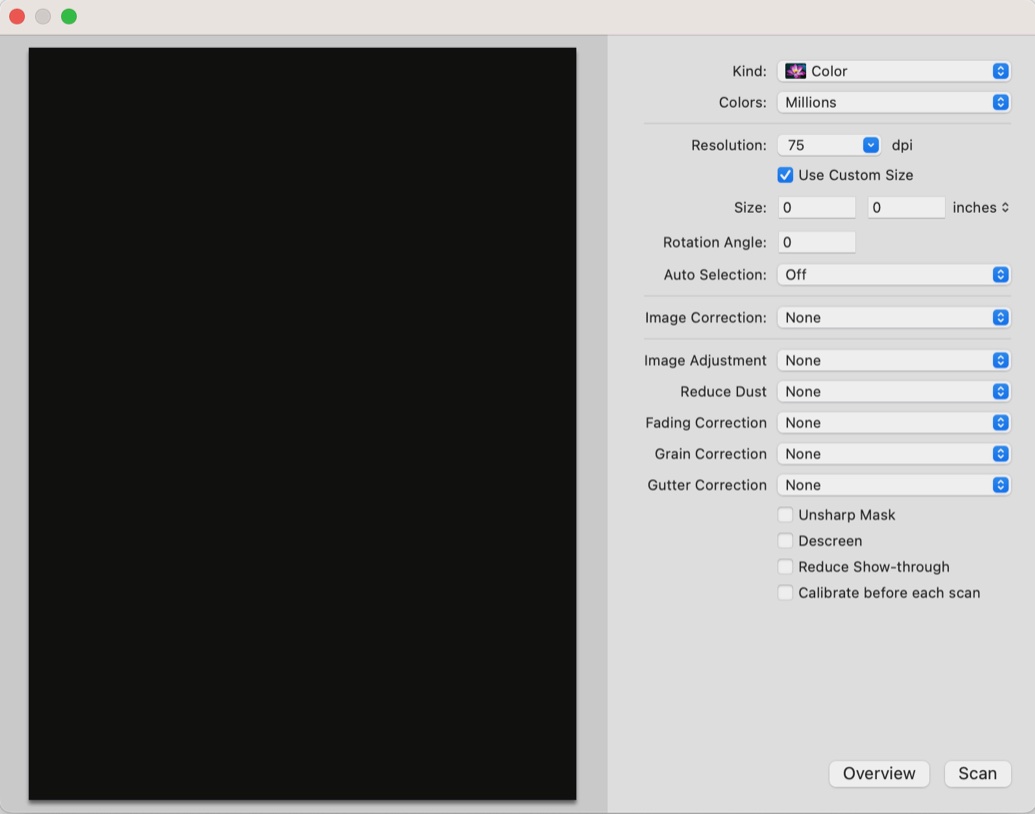The height and width of the screenshot is (814, 1035).
Task: Change the inches unit selector
Action: 980,207
